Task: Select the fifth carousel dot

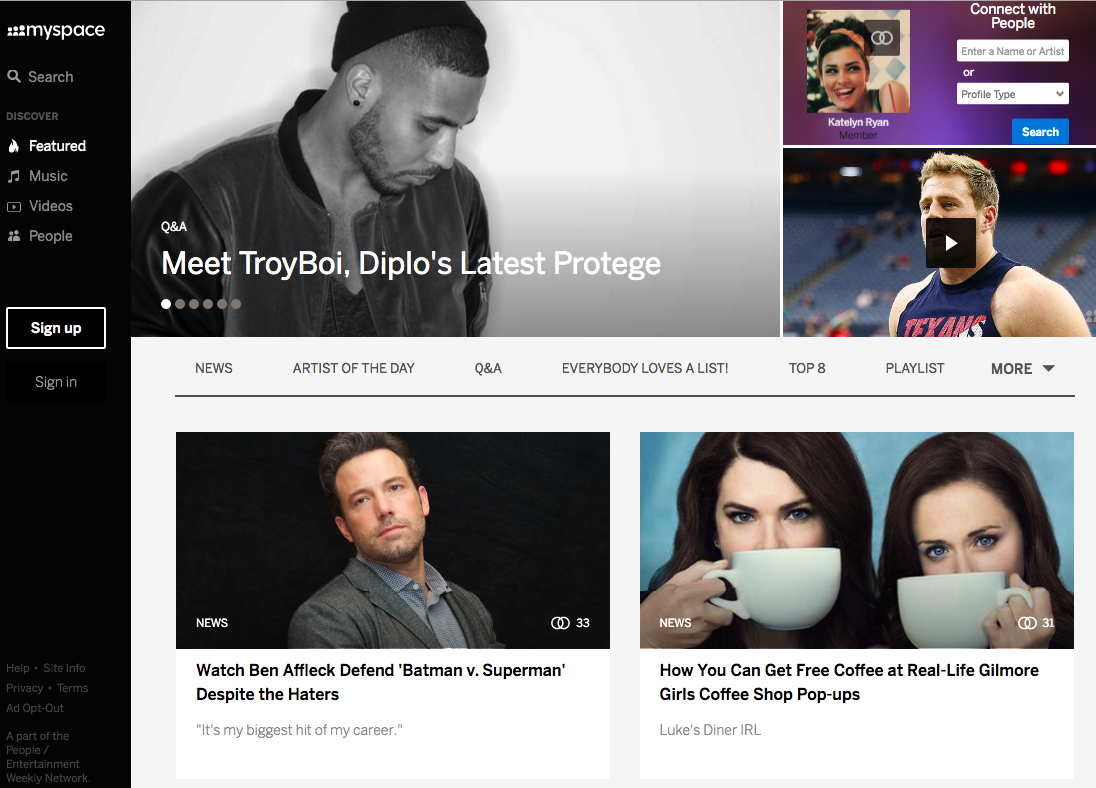Action: [x=222, y=304]
